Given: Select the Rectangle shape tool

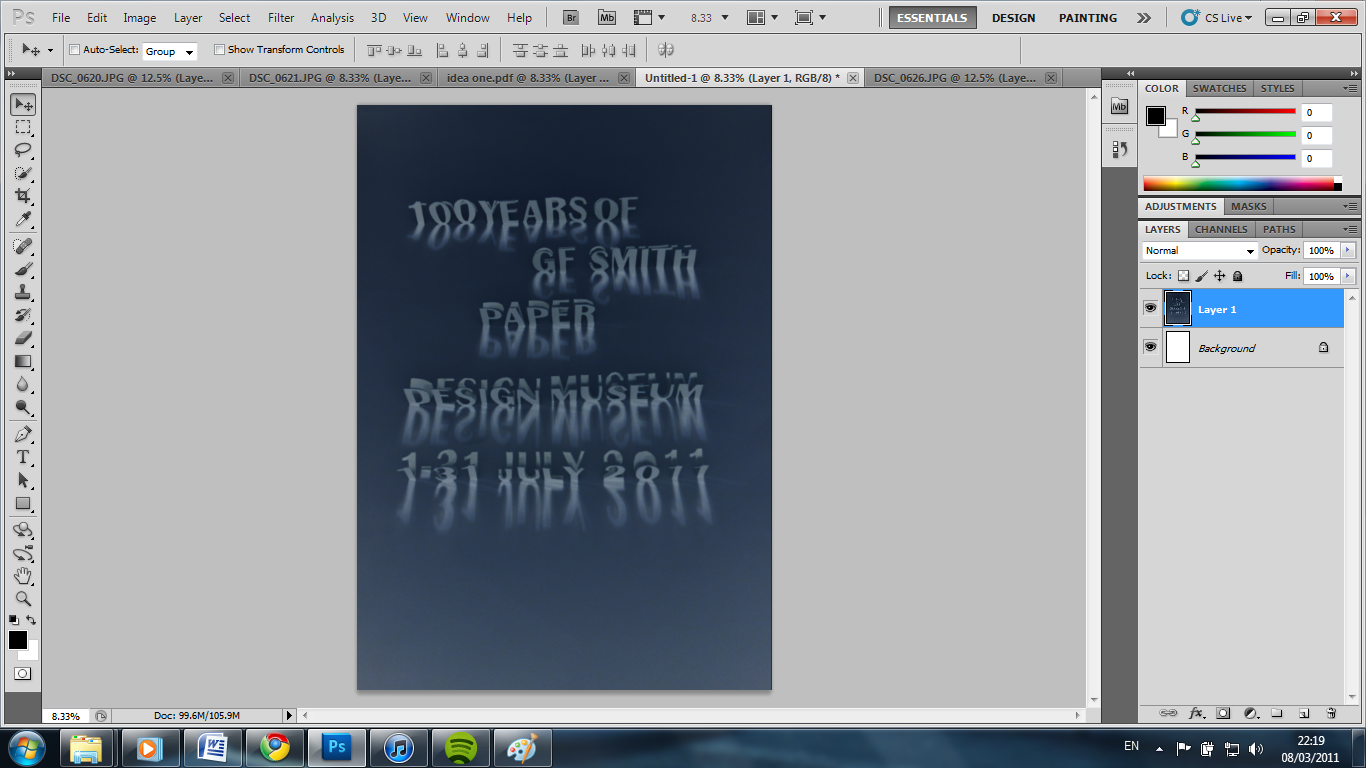Looking at the screenshot, I should click(x=23, y=503).
